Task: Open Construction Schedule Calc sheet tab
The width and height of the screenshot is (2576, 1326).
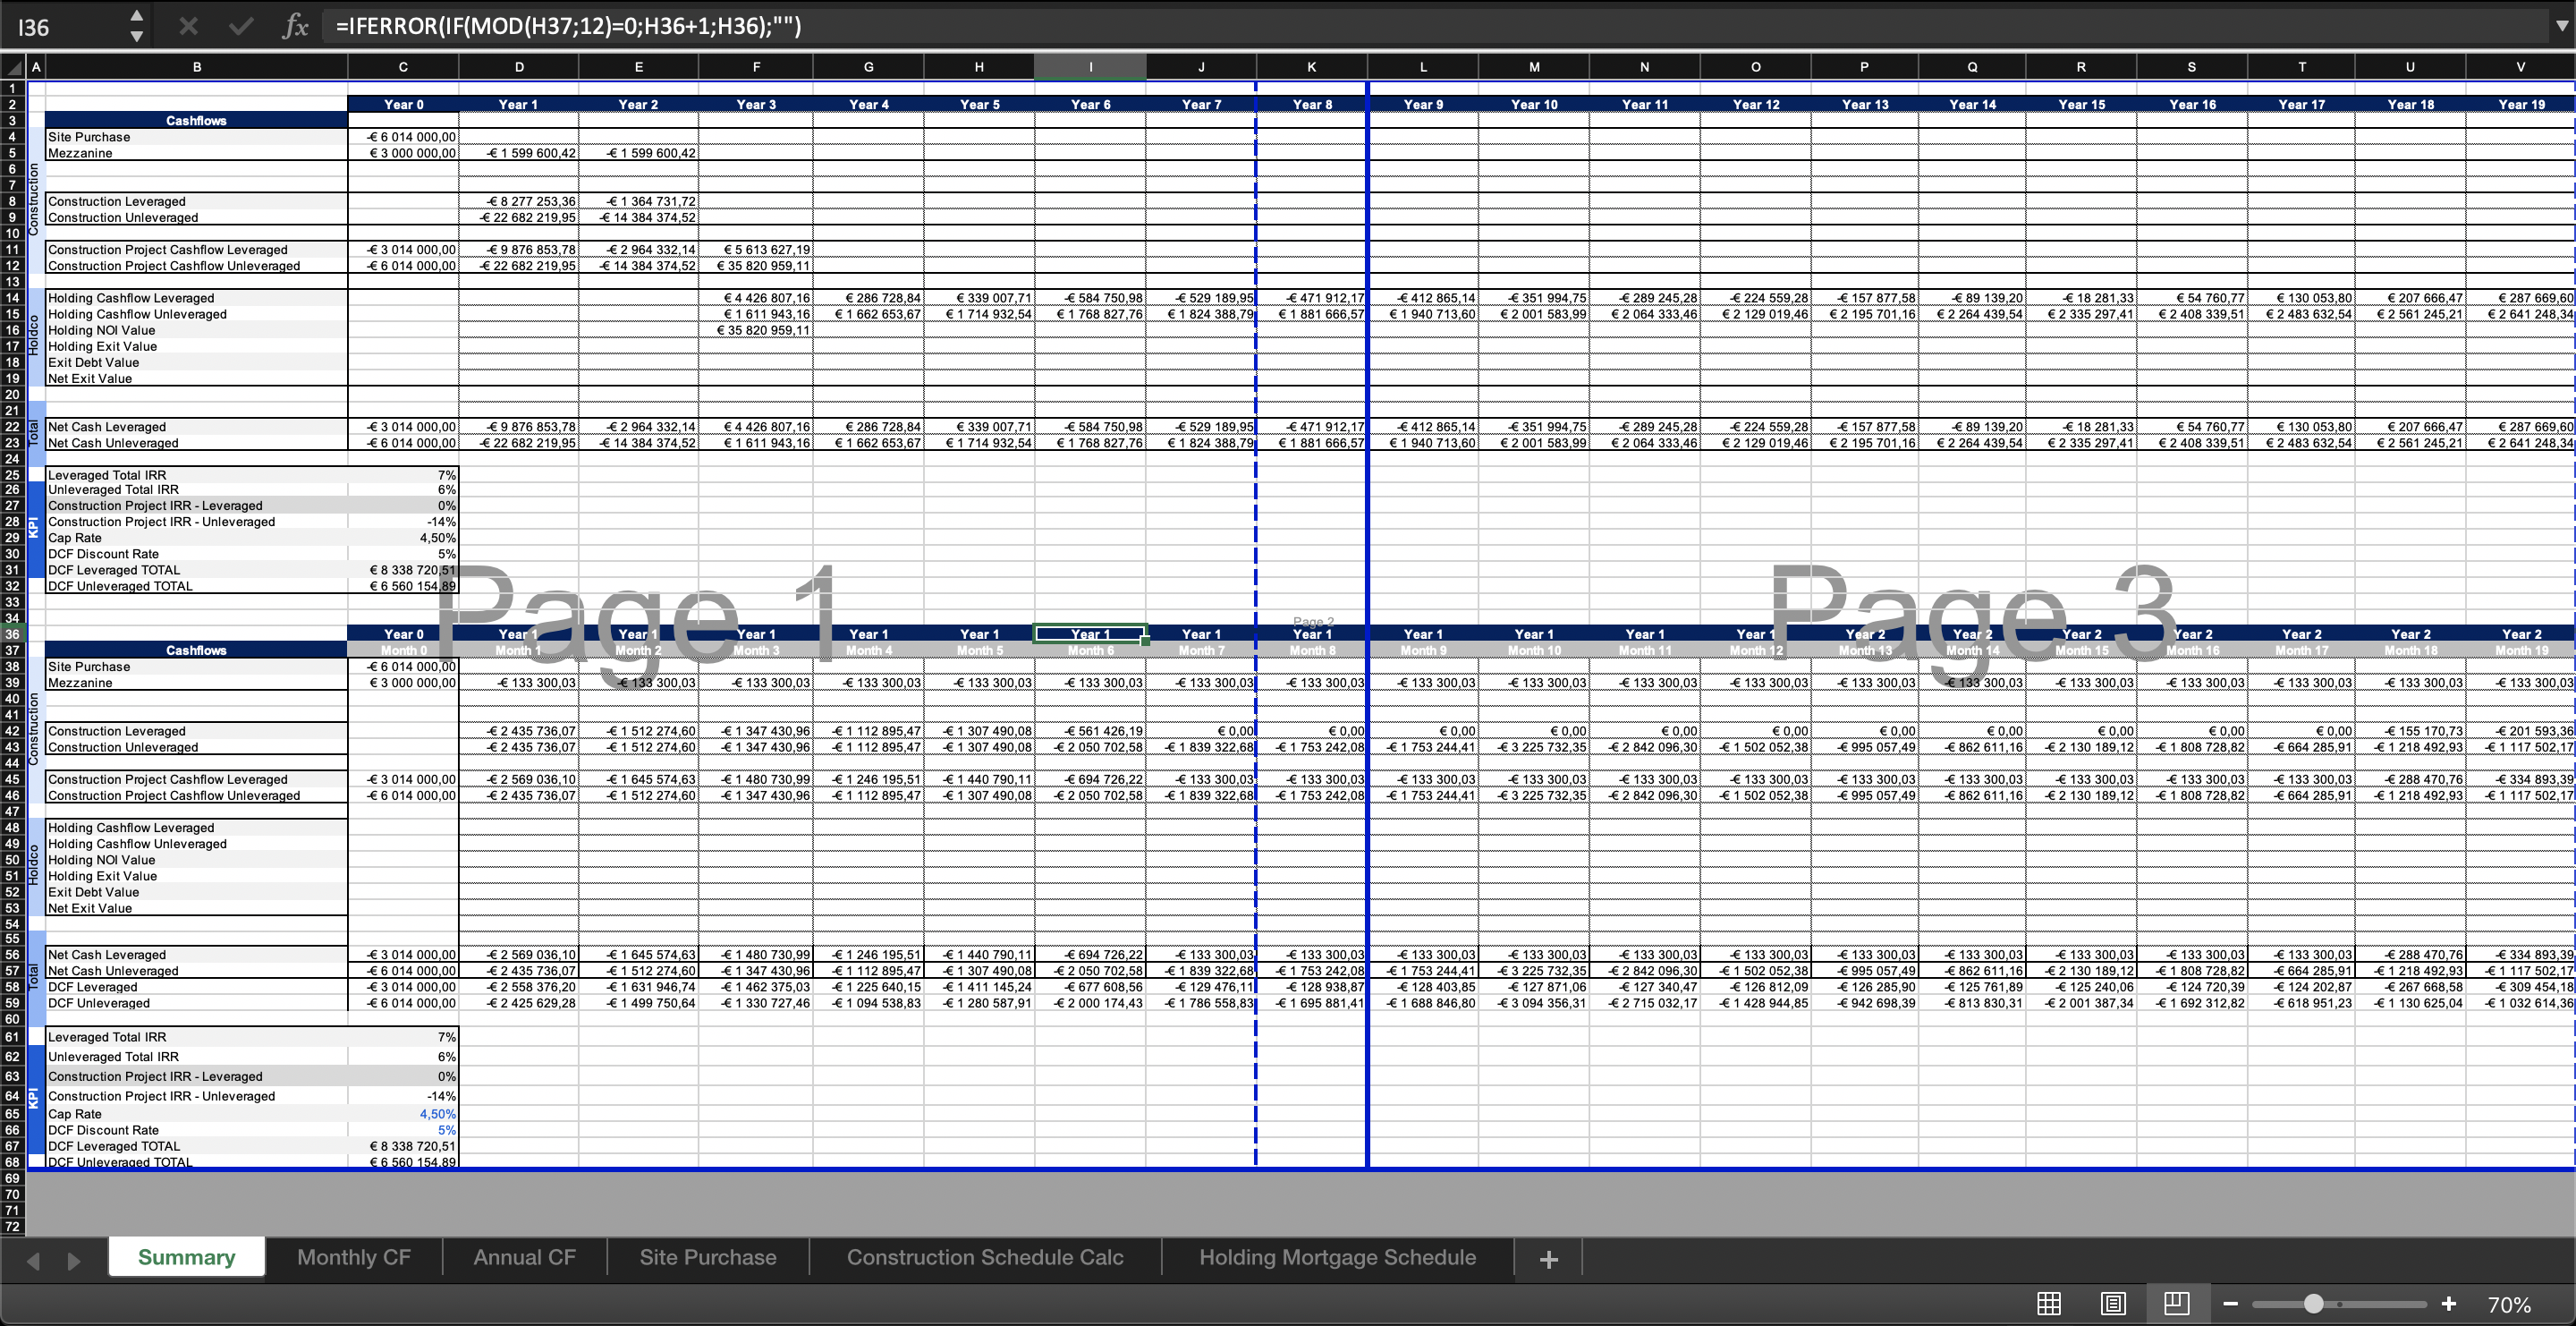Action: (x=985, y=1257)
